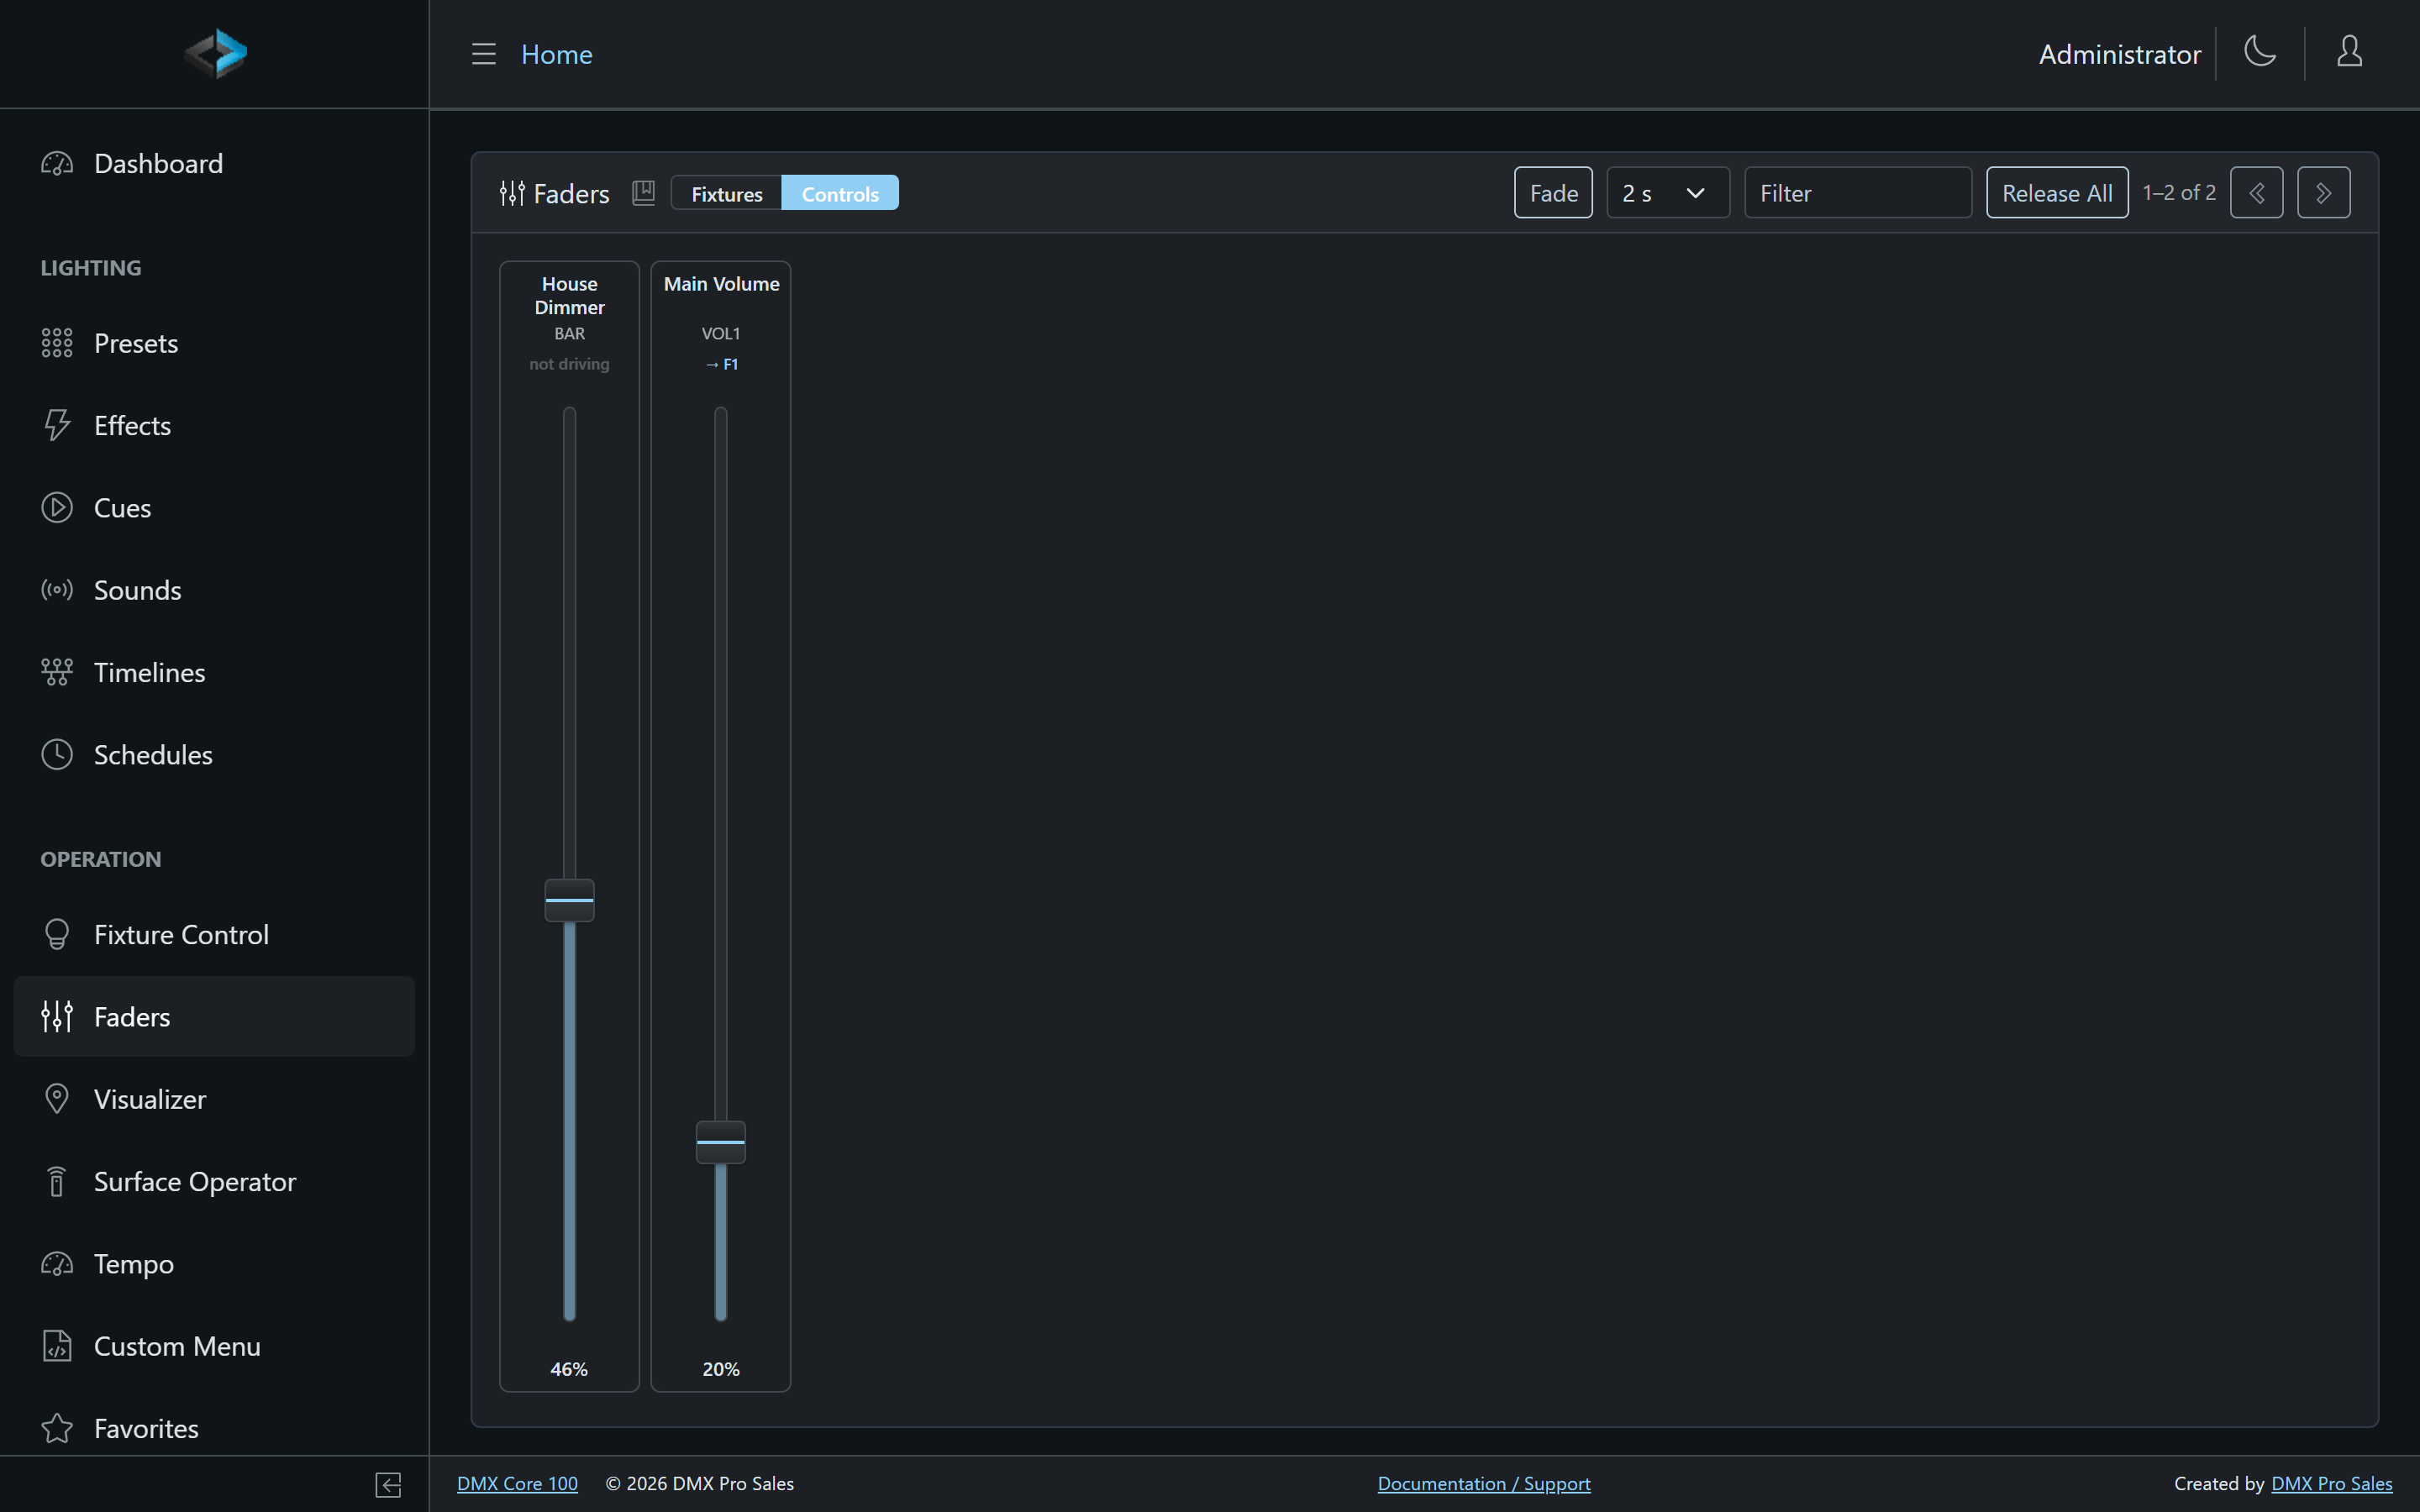2420x1512 pixels.
Task: Click the Release All button
Action: [x=2057, y=192]
